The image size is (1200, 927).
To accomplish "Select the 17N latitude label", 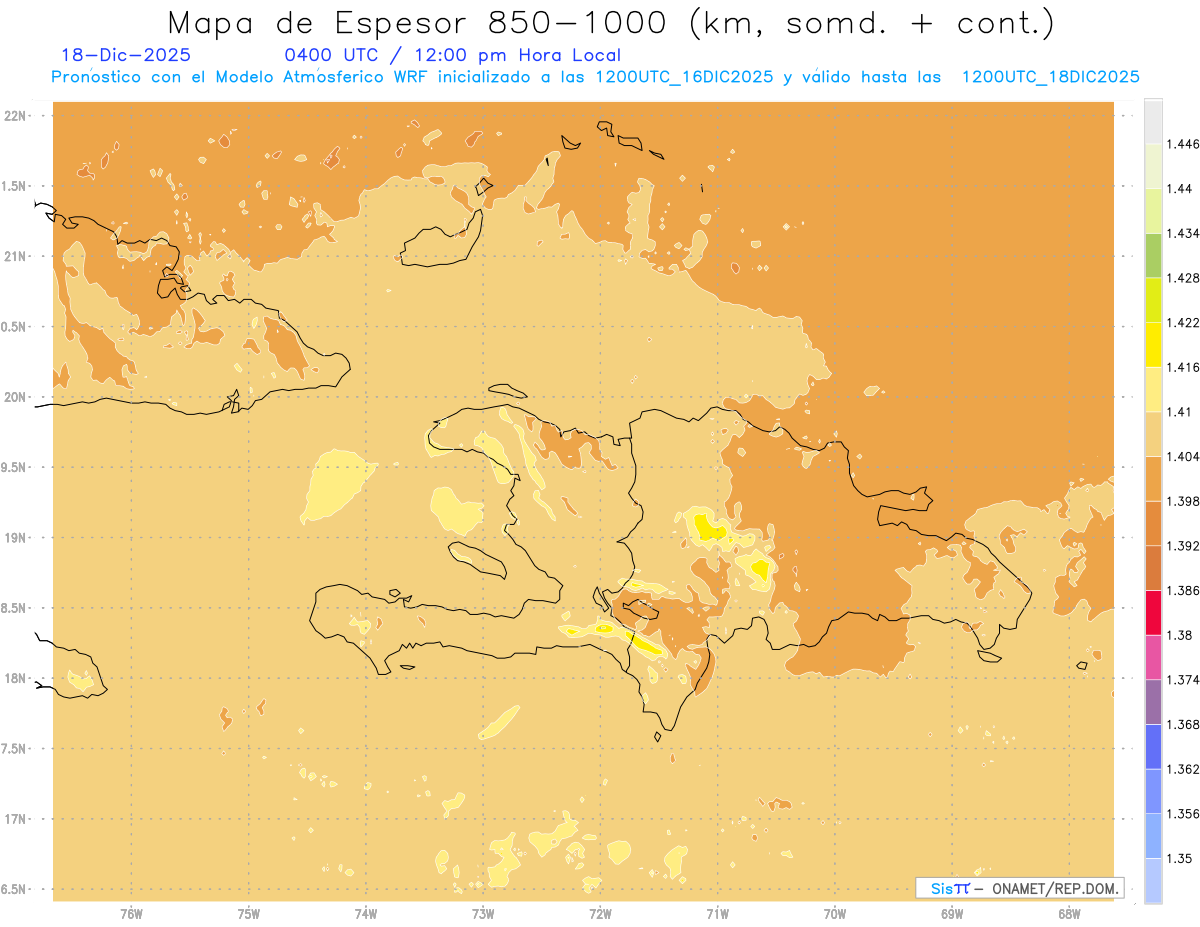I will point(16,819).
